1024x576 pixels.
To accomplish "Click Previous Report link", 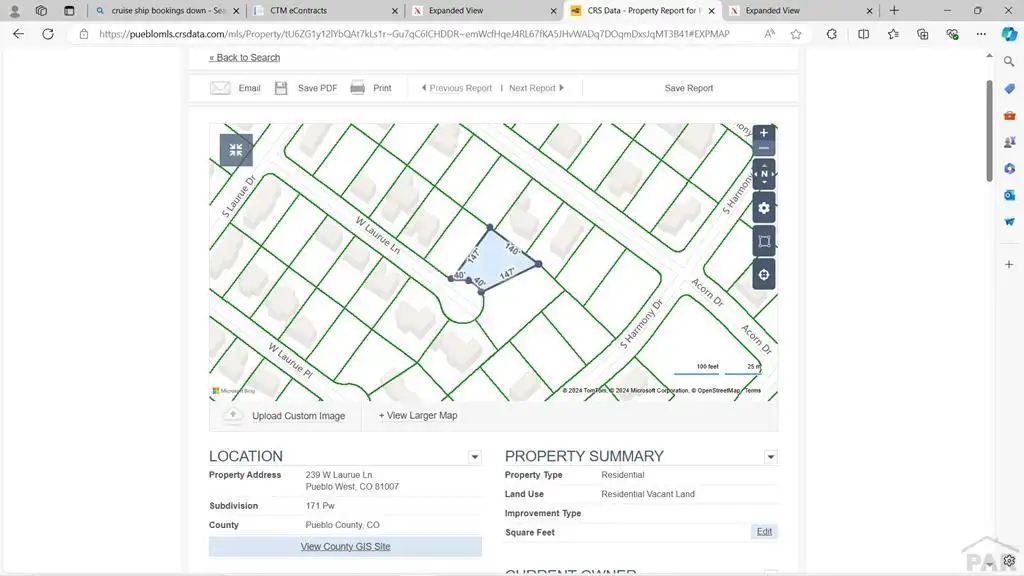I will [x=456, y=88].
